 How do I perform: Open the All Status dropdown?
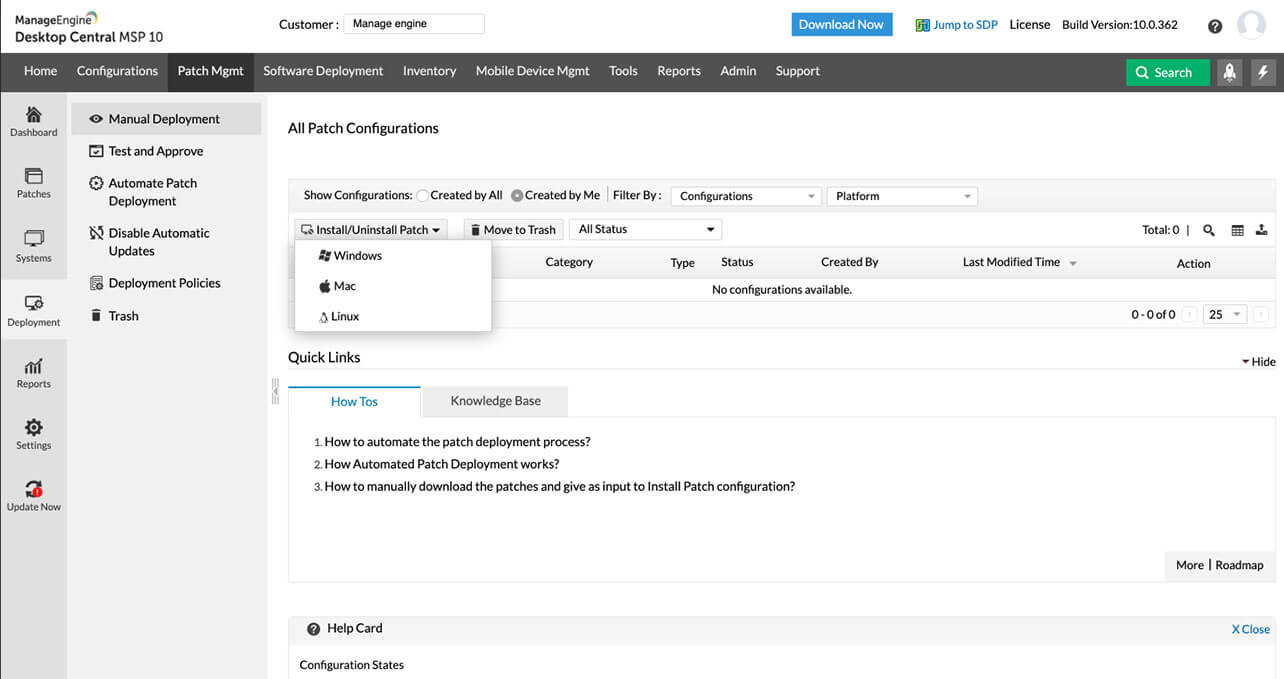tap(645, 229)
